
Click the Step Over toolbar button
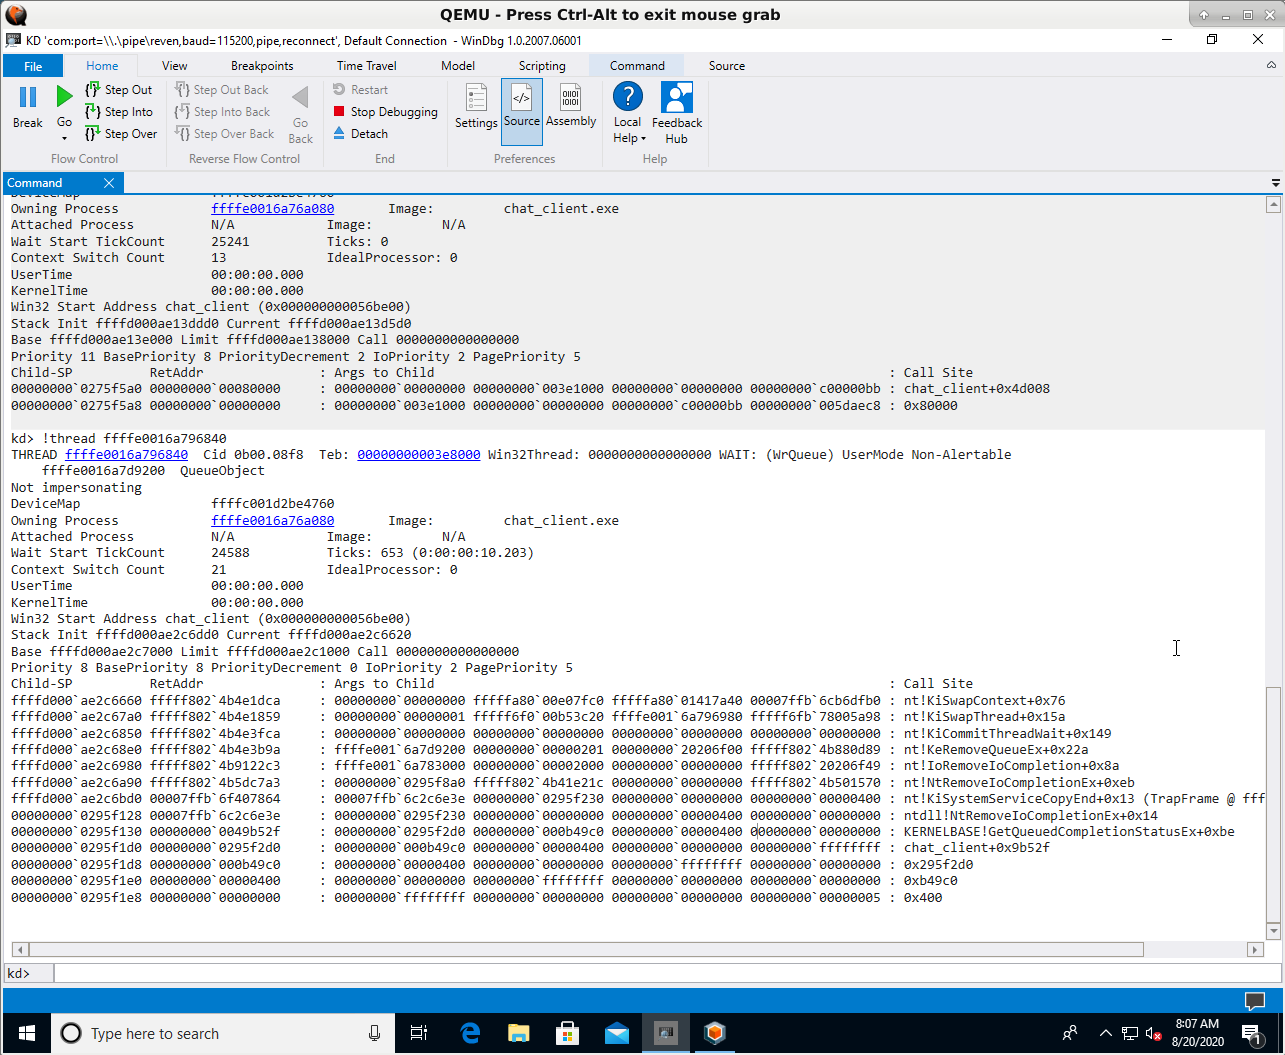(x=120, y=134)
